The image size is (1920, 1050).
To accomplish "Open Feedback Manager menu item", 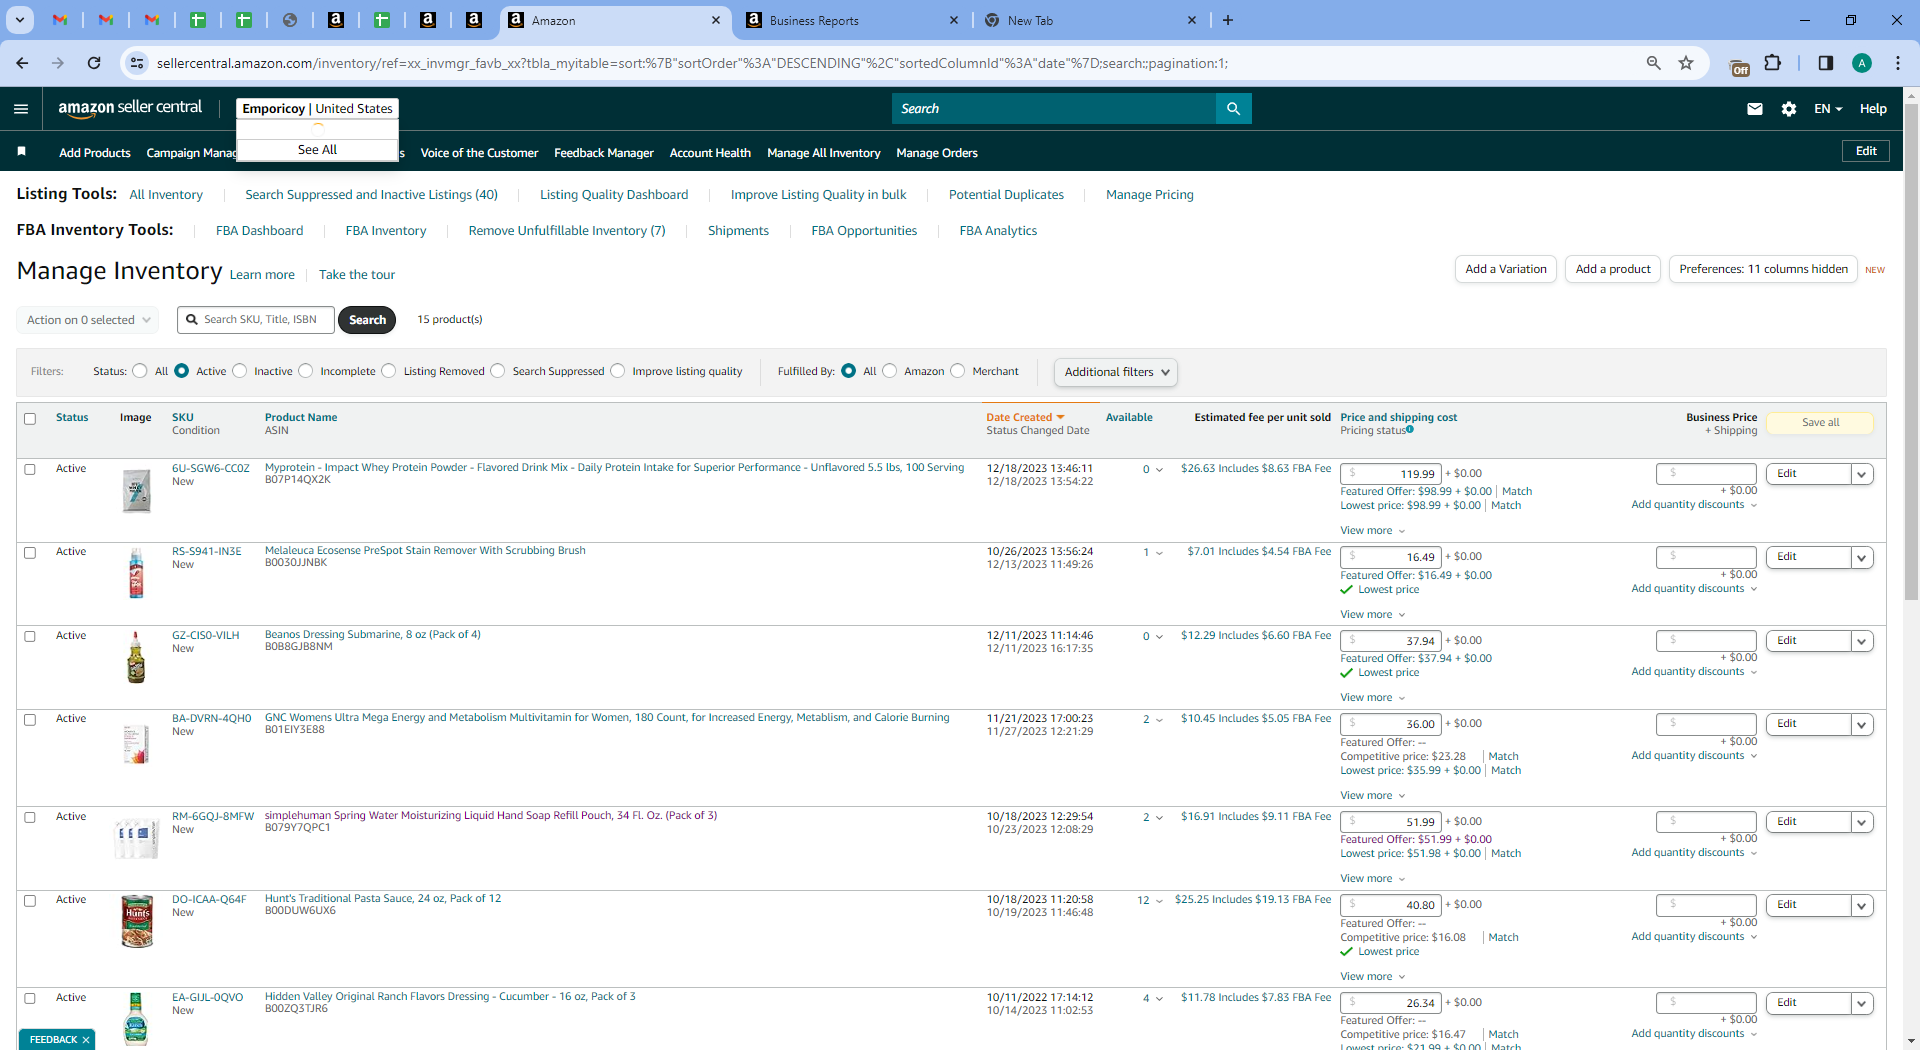I will 604,153.
